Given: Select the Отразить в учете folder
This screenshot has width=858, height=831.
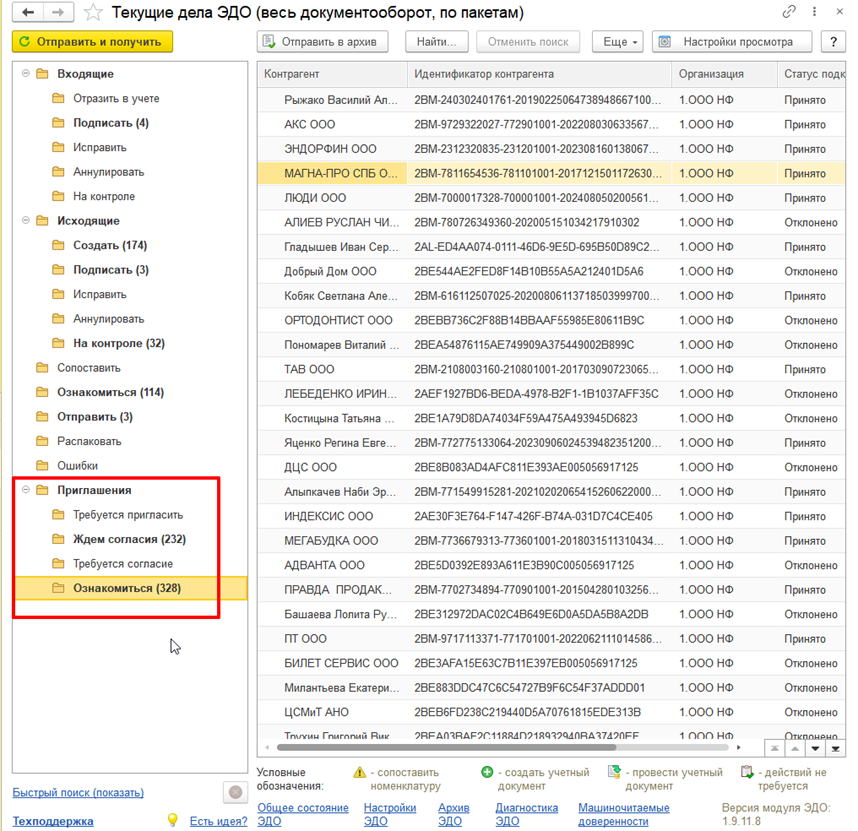Looking at the screenshot, I should (x=116, y=98).
